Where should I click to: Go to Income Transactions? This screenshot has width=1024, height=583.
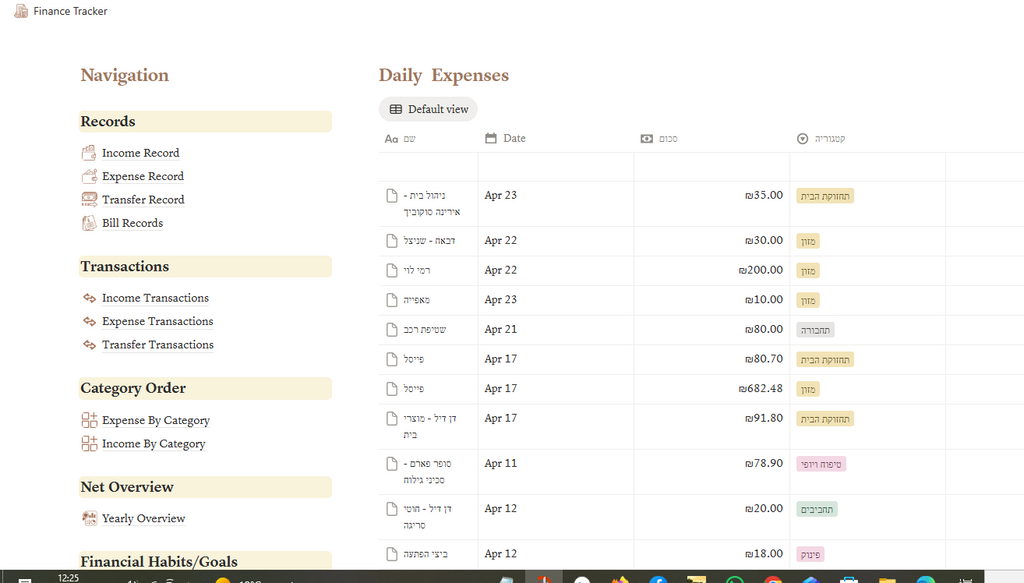(155, 298)
